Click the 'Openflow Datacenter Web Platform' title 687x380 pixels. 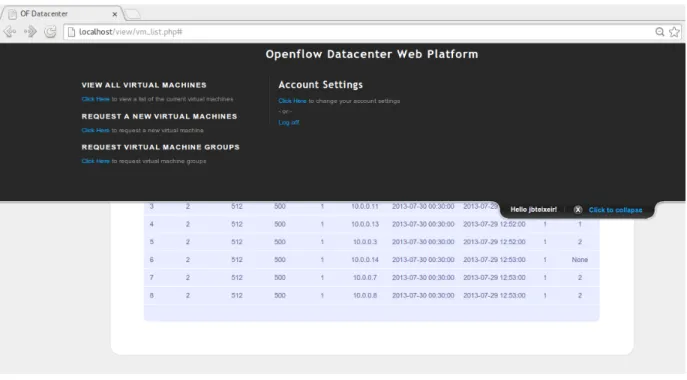pos(372,54)
